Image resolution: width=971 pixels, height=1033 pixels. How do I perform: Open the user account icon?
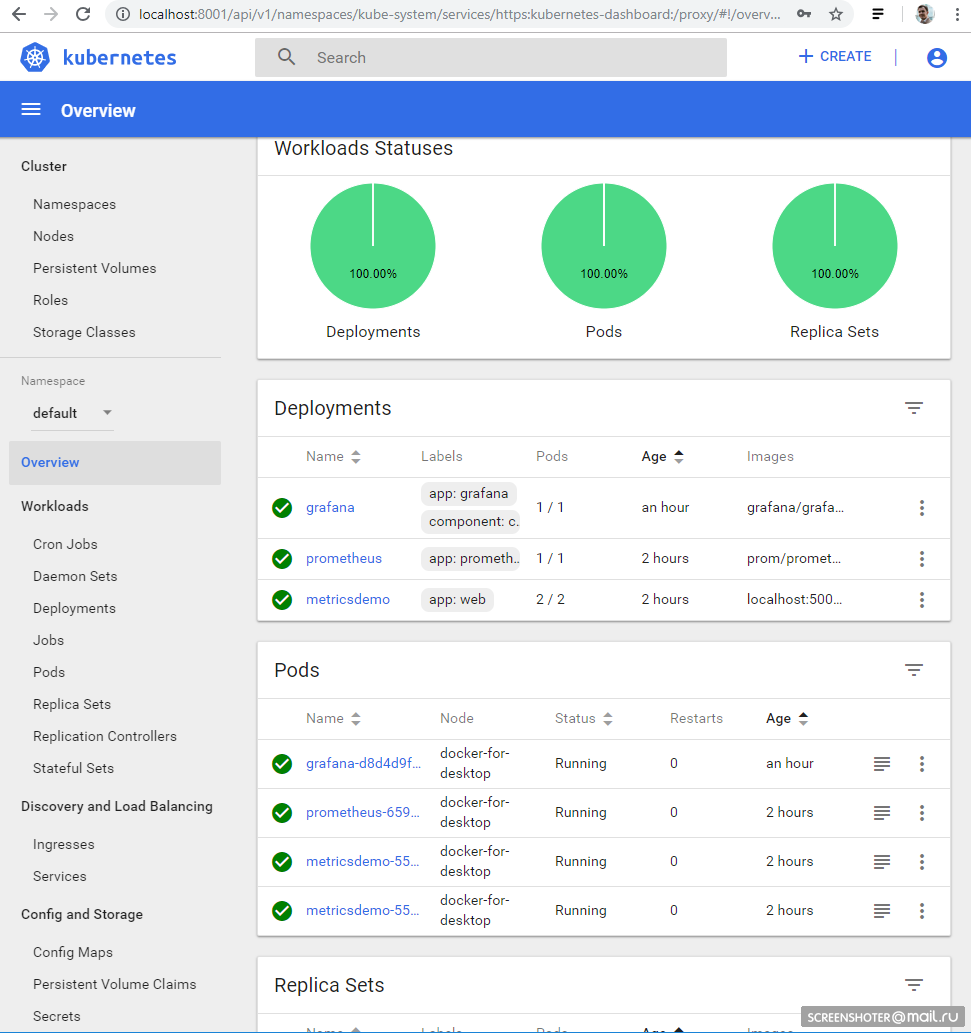click(x=936, y=57)
